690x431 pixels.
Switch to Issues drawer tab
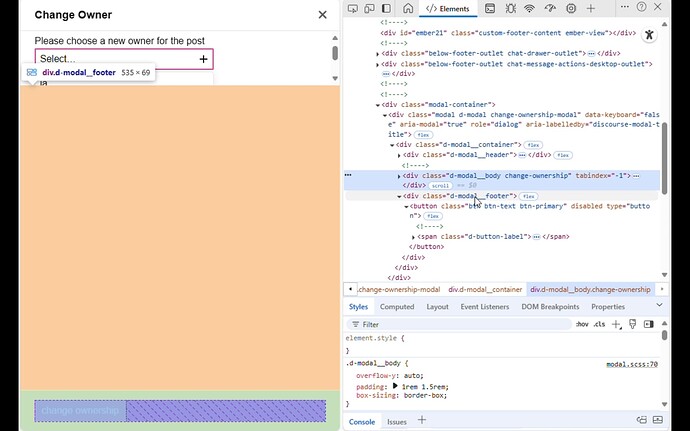point(396,422)
